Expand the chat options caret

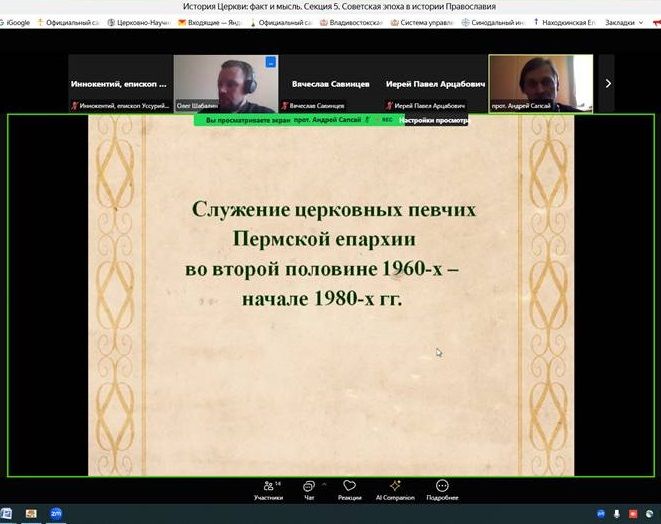(x=324, y=483)
